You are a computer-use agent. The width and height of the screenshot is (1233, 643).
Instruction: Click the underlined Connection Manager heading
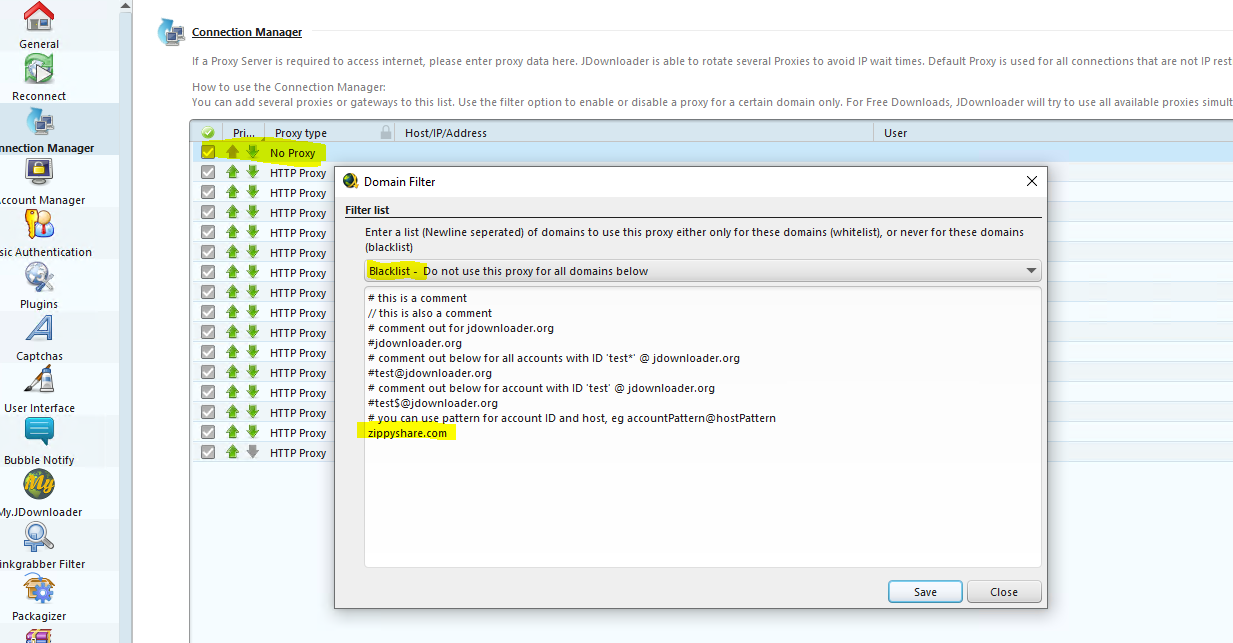[247, 32]
